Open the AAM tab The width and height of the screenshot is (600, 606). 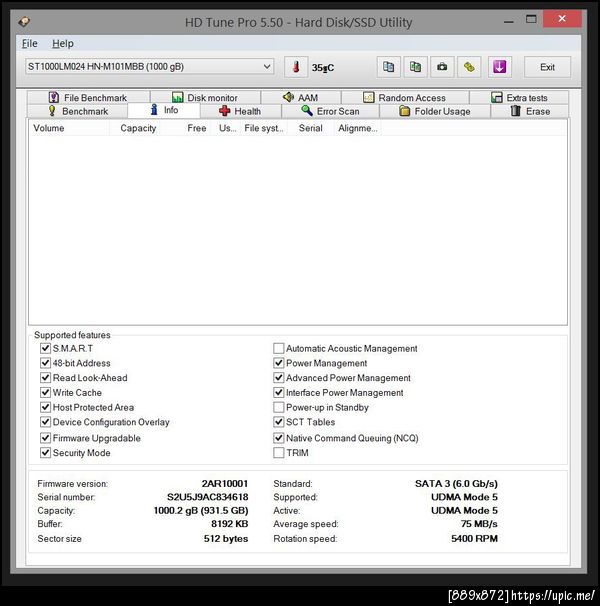pyautogui.click(x=301, y=97)
